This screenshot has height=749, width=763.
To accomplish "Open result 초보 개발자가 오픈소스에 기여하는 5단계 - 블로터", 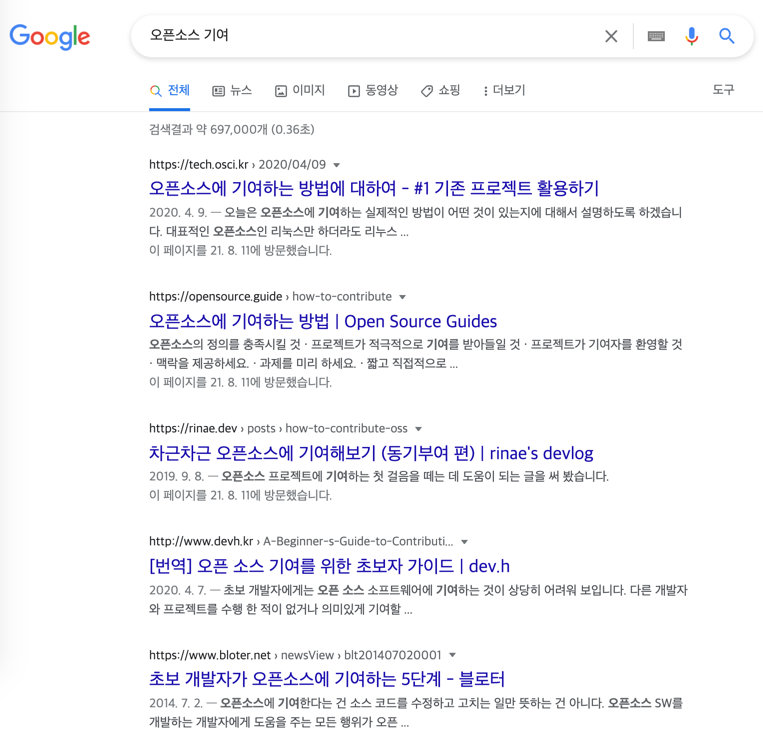I will pos(327,679).
